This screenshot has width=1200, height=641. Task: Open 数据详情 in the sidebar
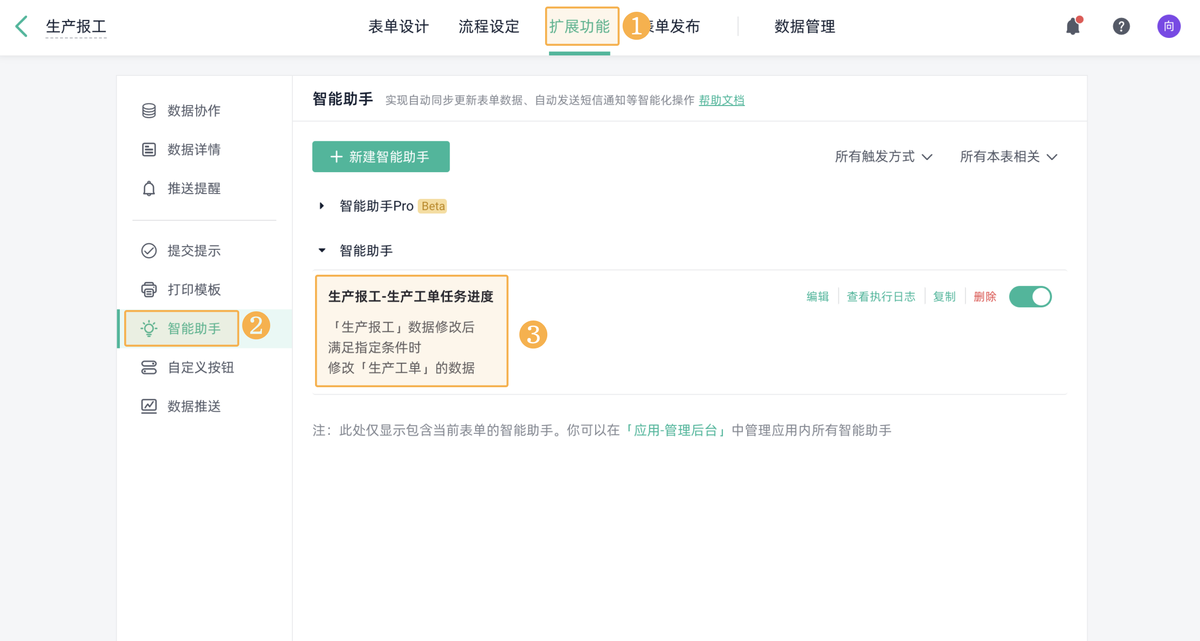[180, 149]
